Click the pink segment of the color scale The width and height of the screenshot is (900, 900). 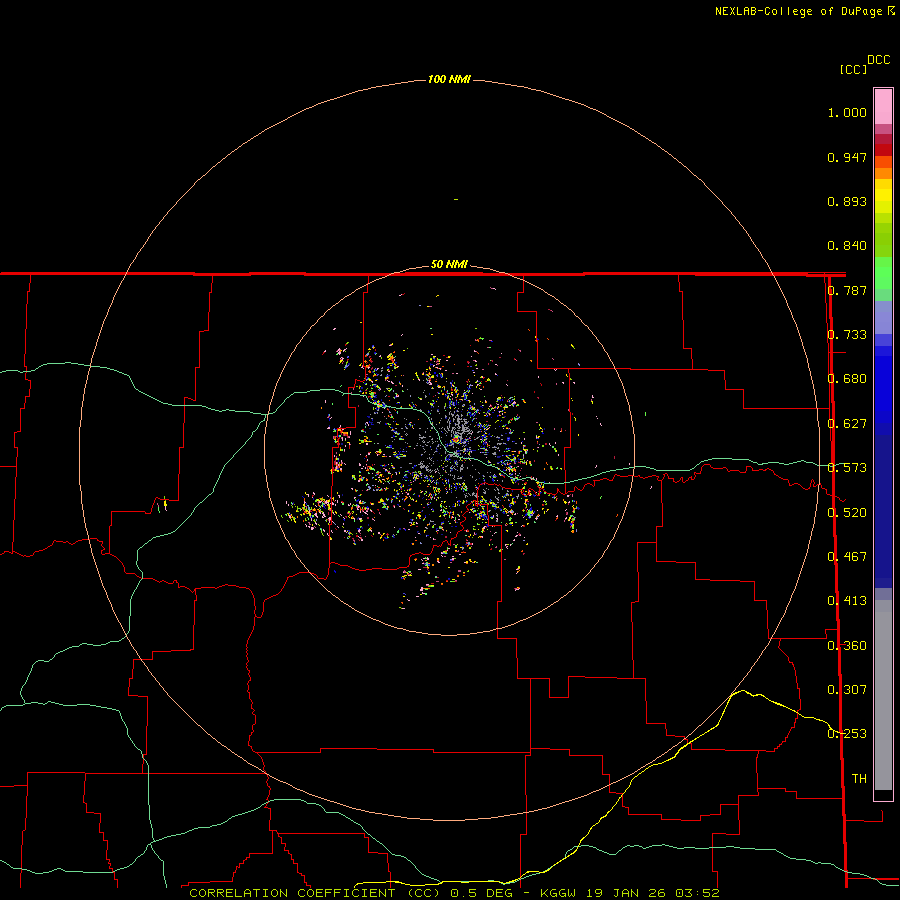[x=883, y=107]
